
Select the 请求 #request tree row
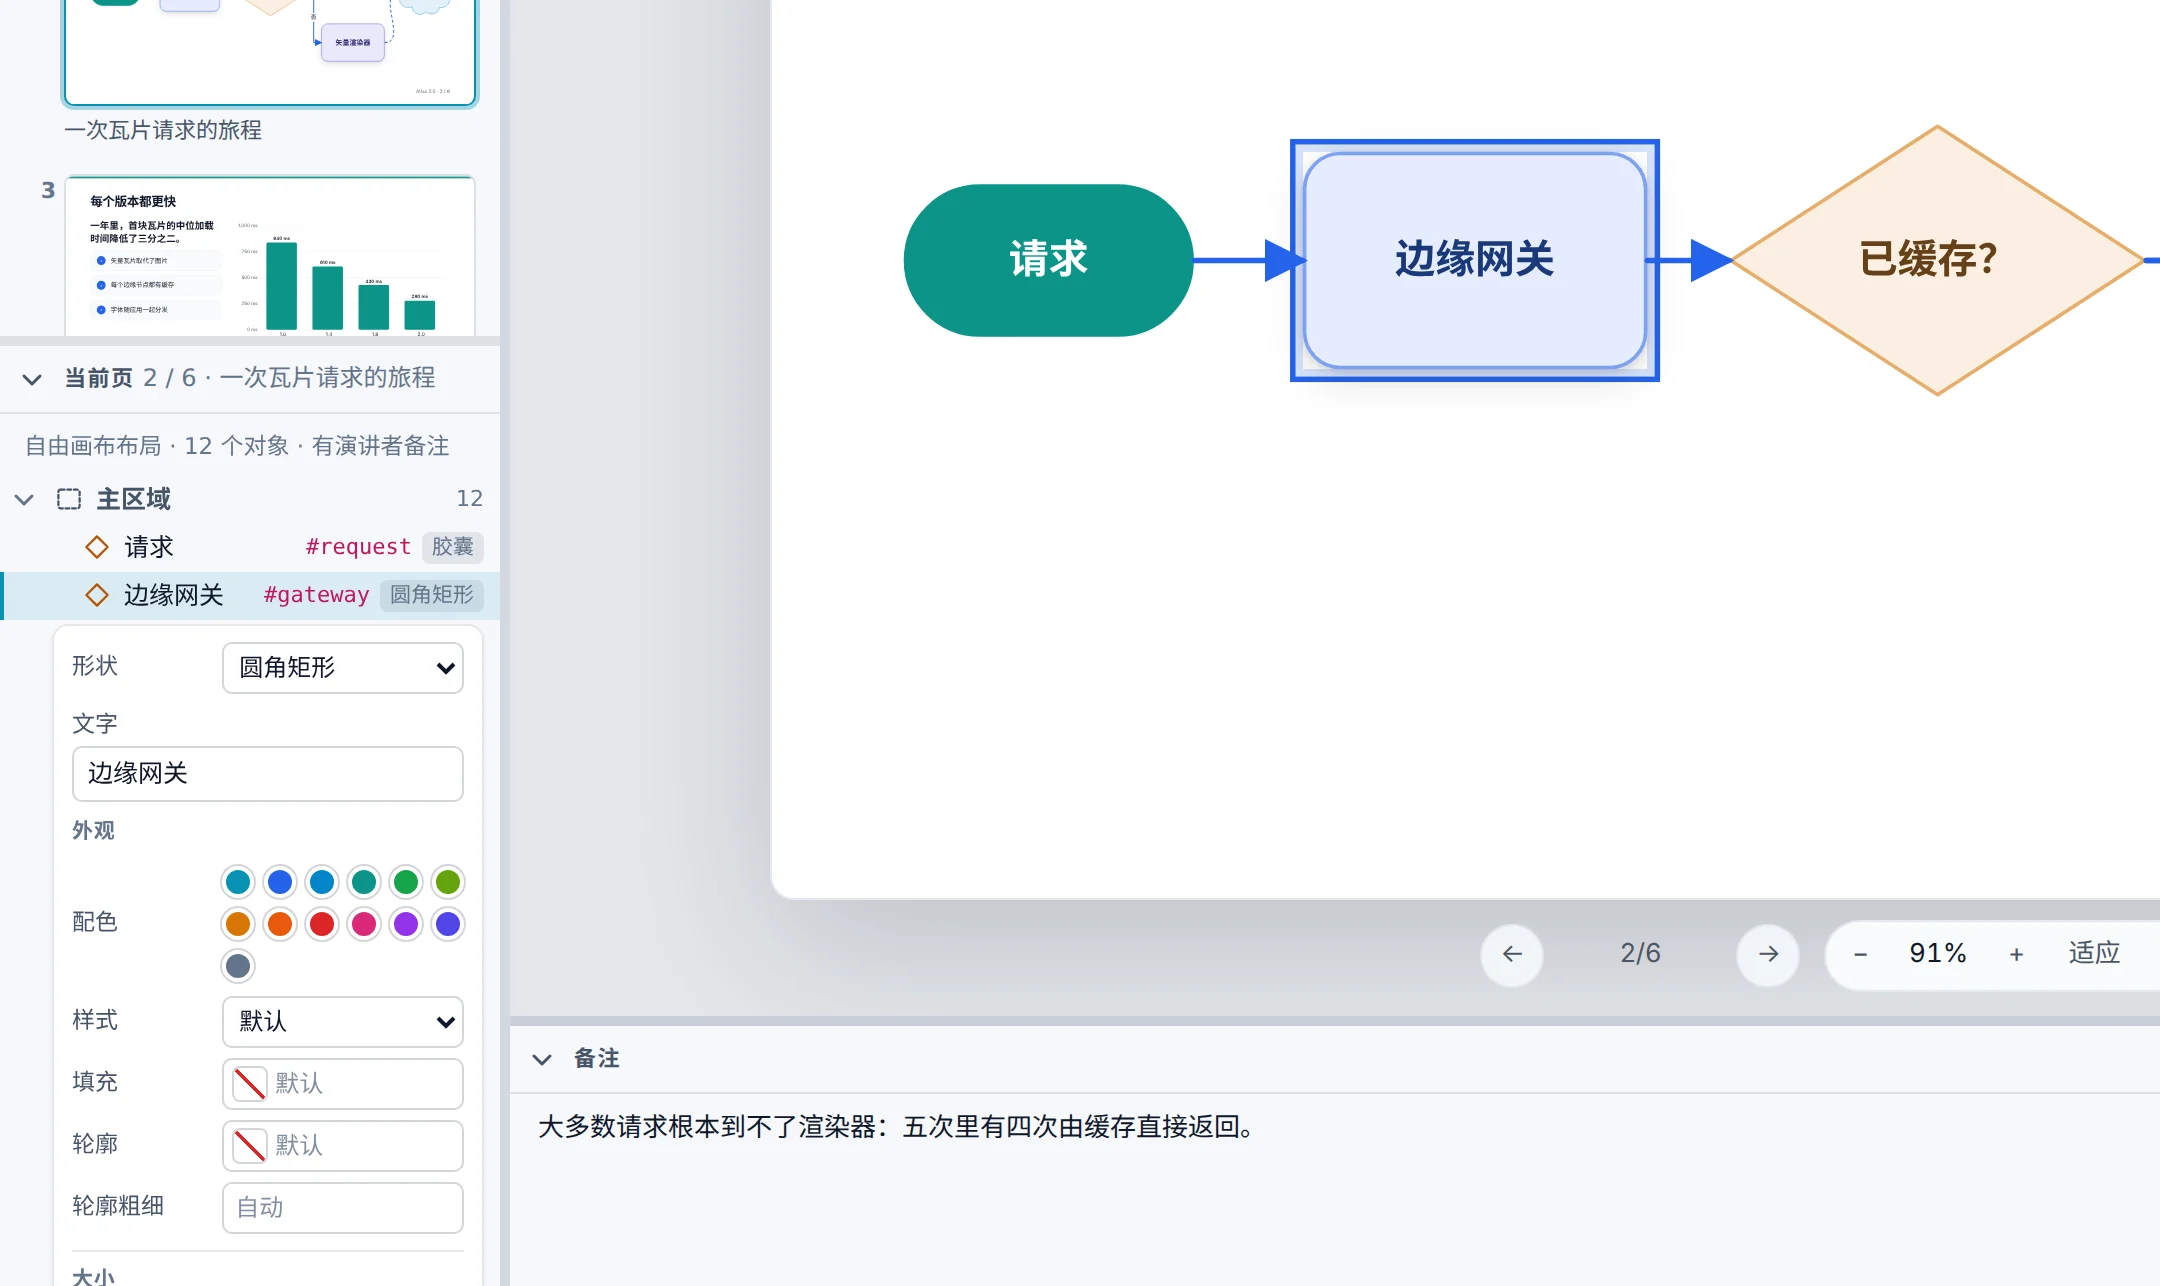point(251,547)
